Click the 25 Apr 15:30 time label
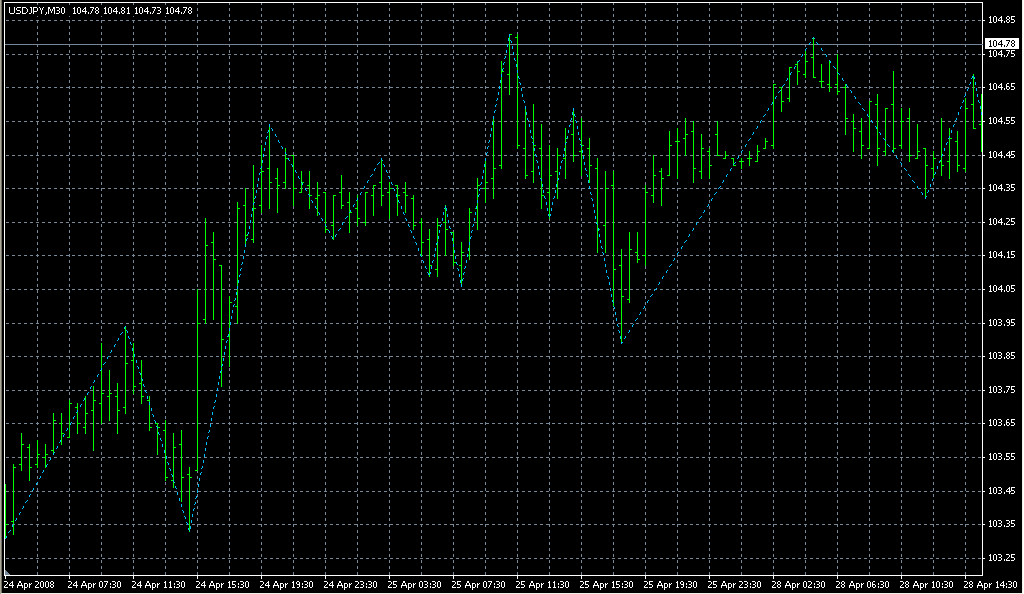This screenshot has width=1024, height=594. click(606, 584)
